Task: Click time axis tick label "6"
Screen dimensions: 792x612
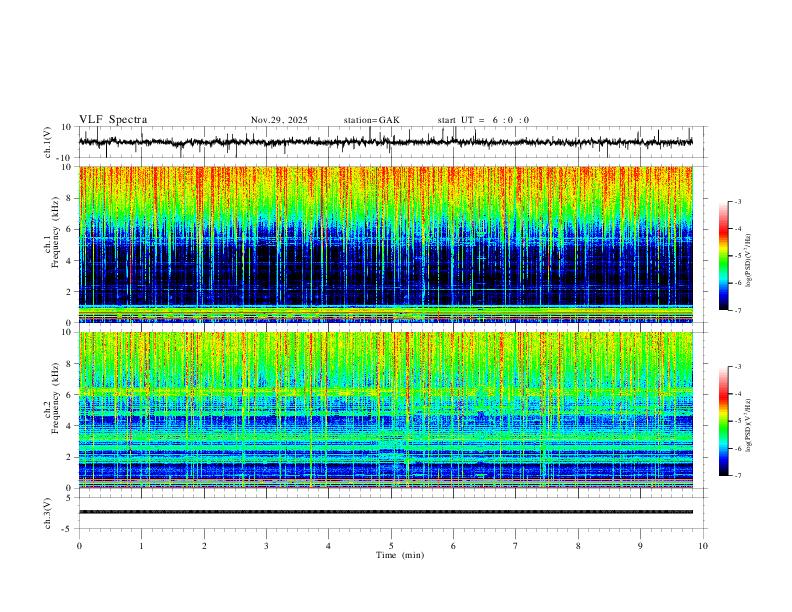Action: coord(453,546)
